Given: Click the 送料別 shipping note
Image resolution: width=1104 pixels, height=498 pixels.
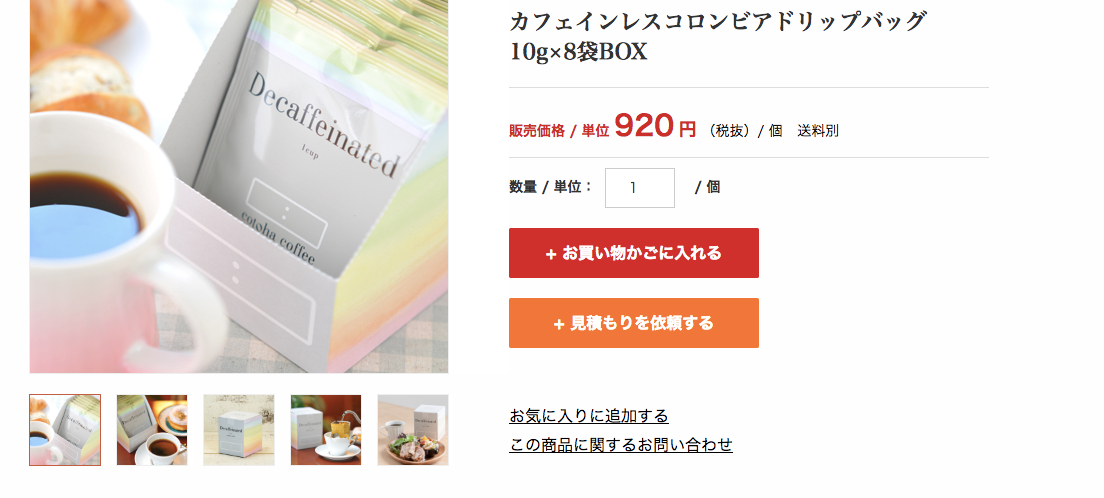Looking at the screenshot, I should pyautogui.click(x=817, y=131).
